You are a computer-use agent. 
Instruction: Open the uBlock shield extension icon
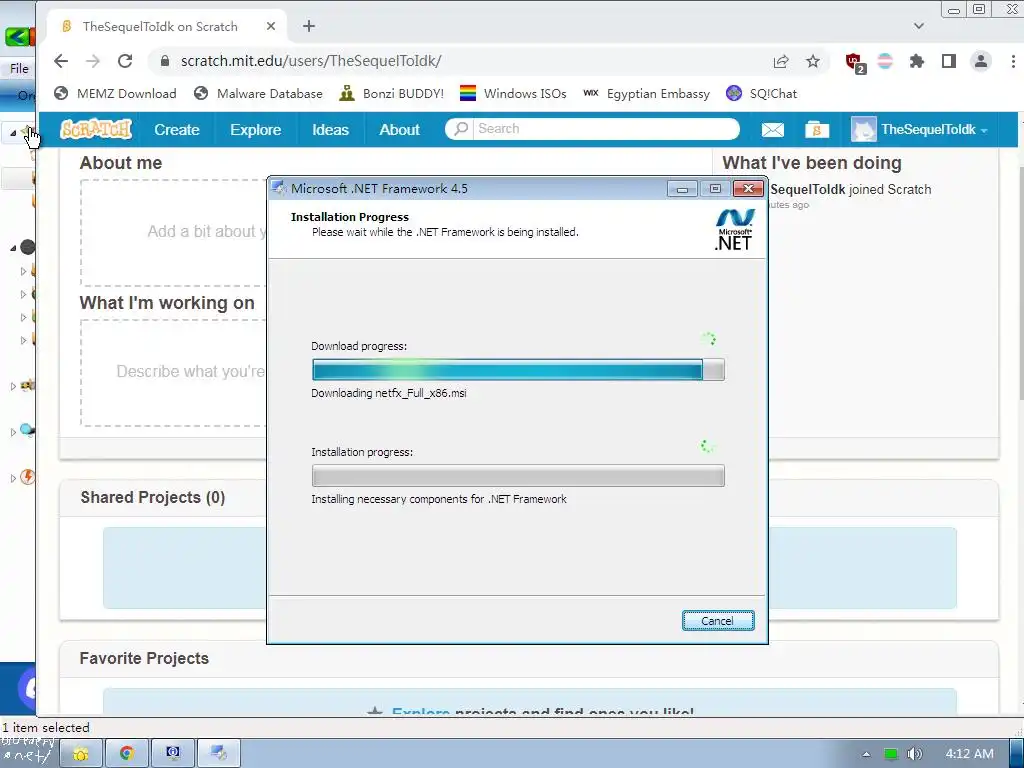point(855,63)
